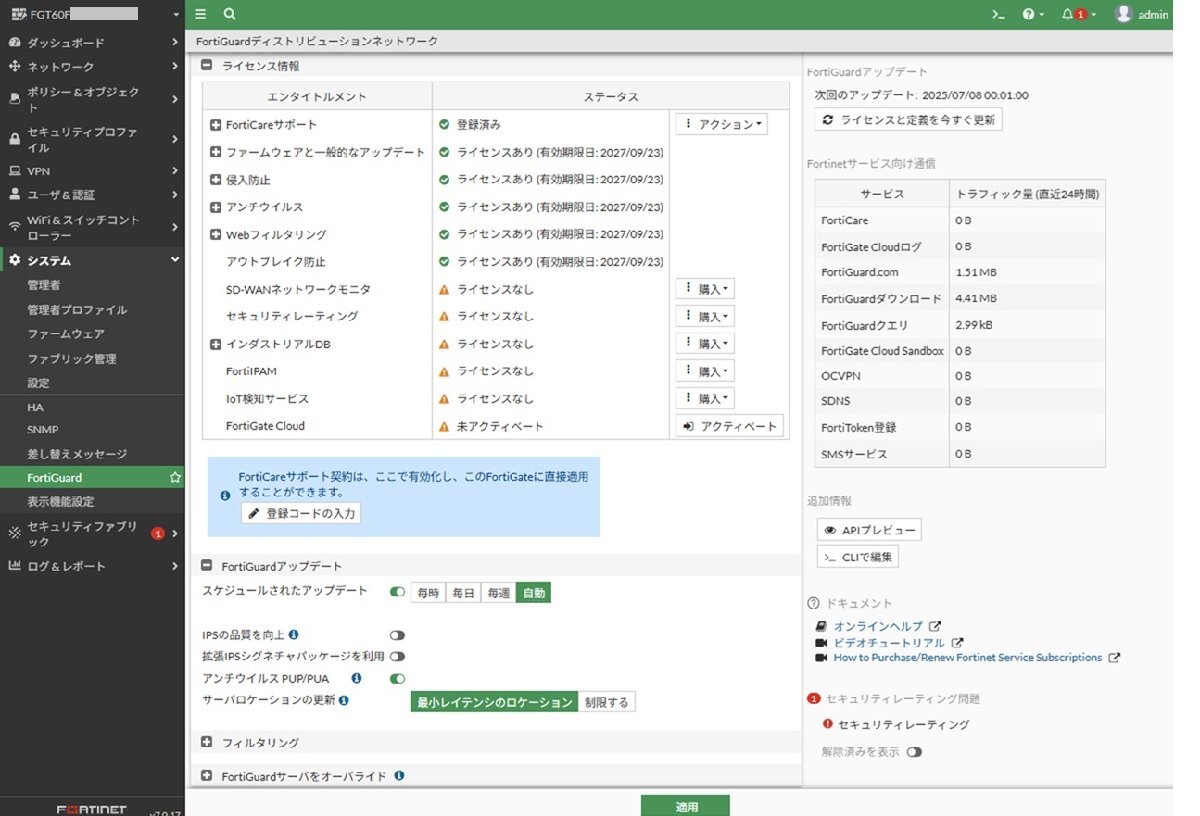Open the admin user avatar menu

(x=1141, y=14)
